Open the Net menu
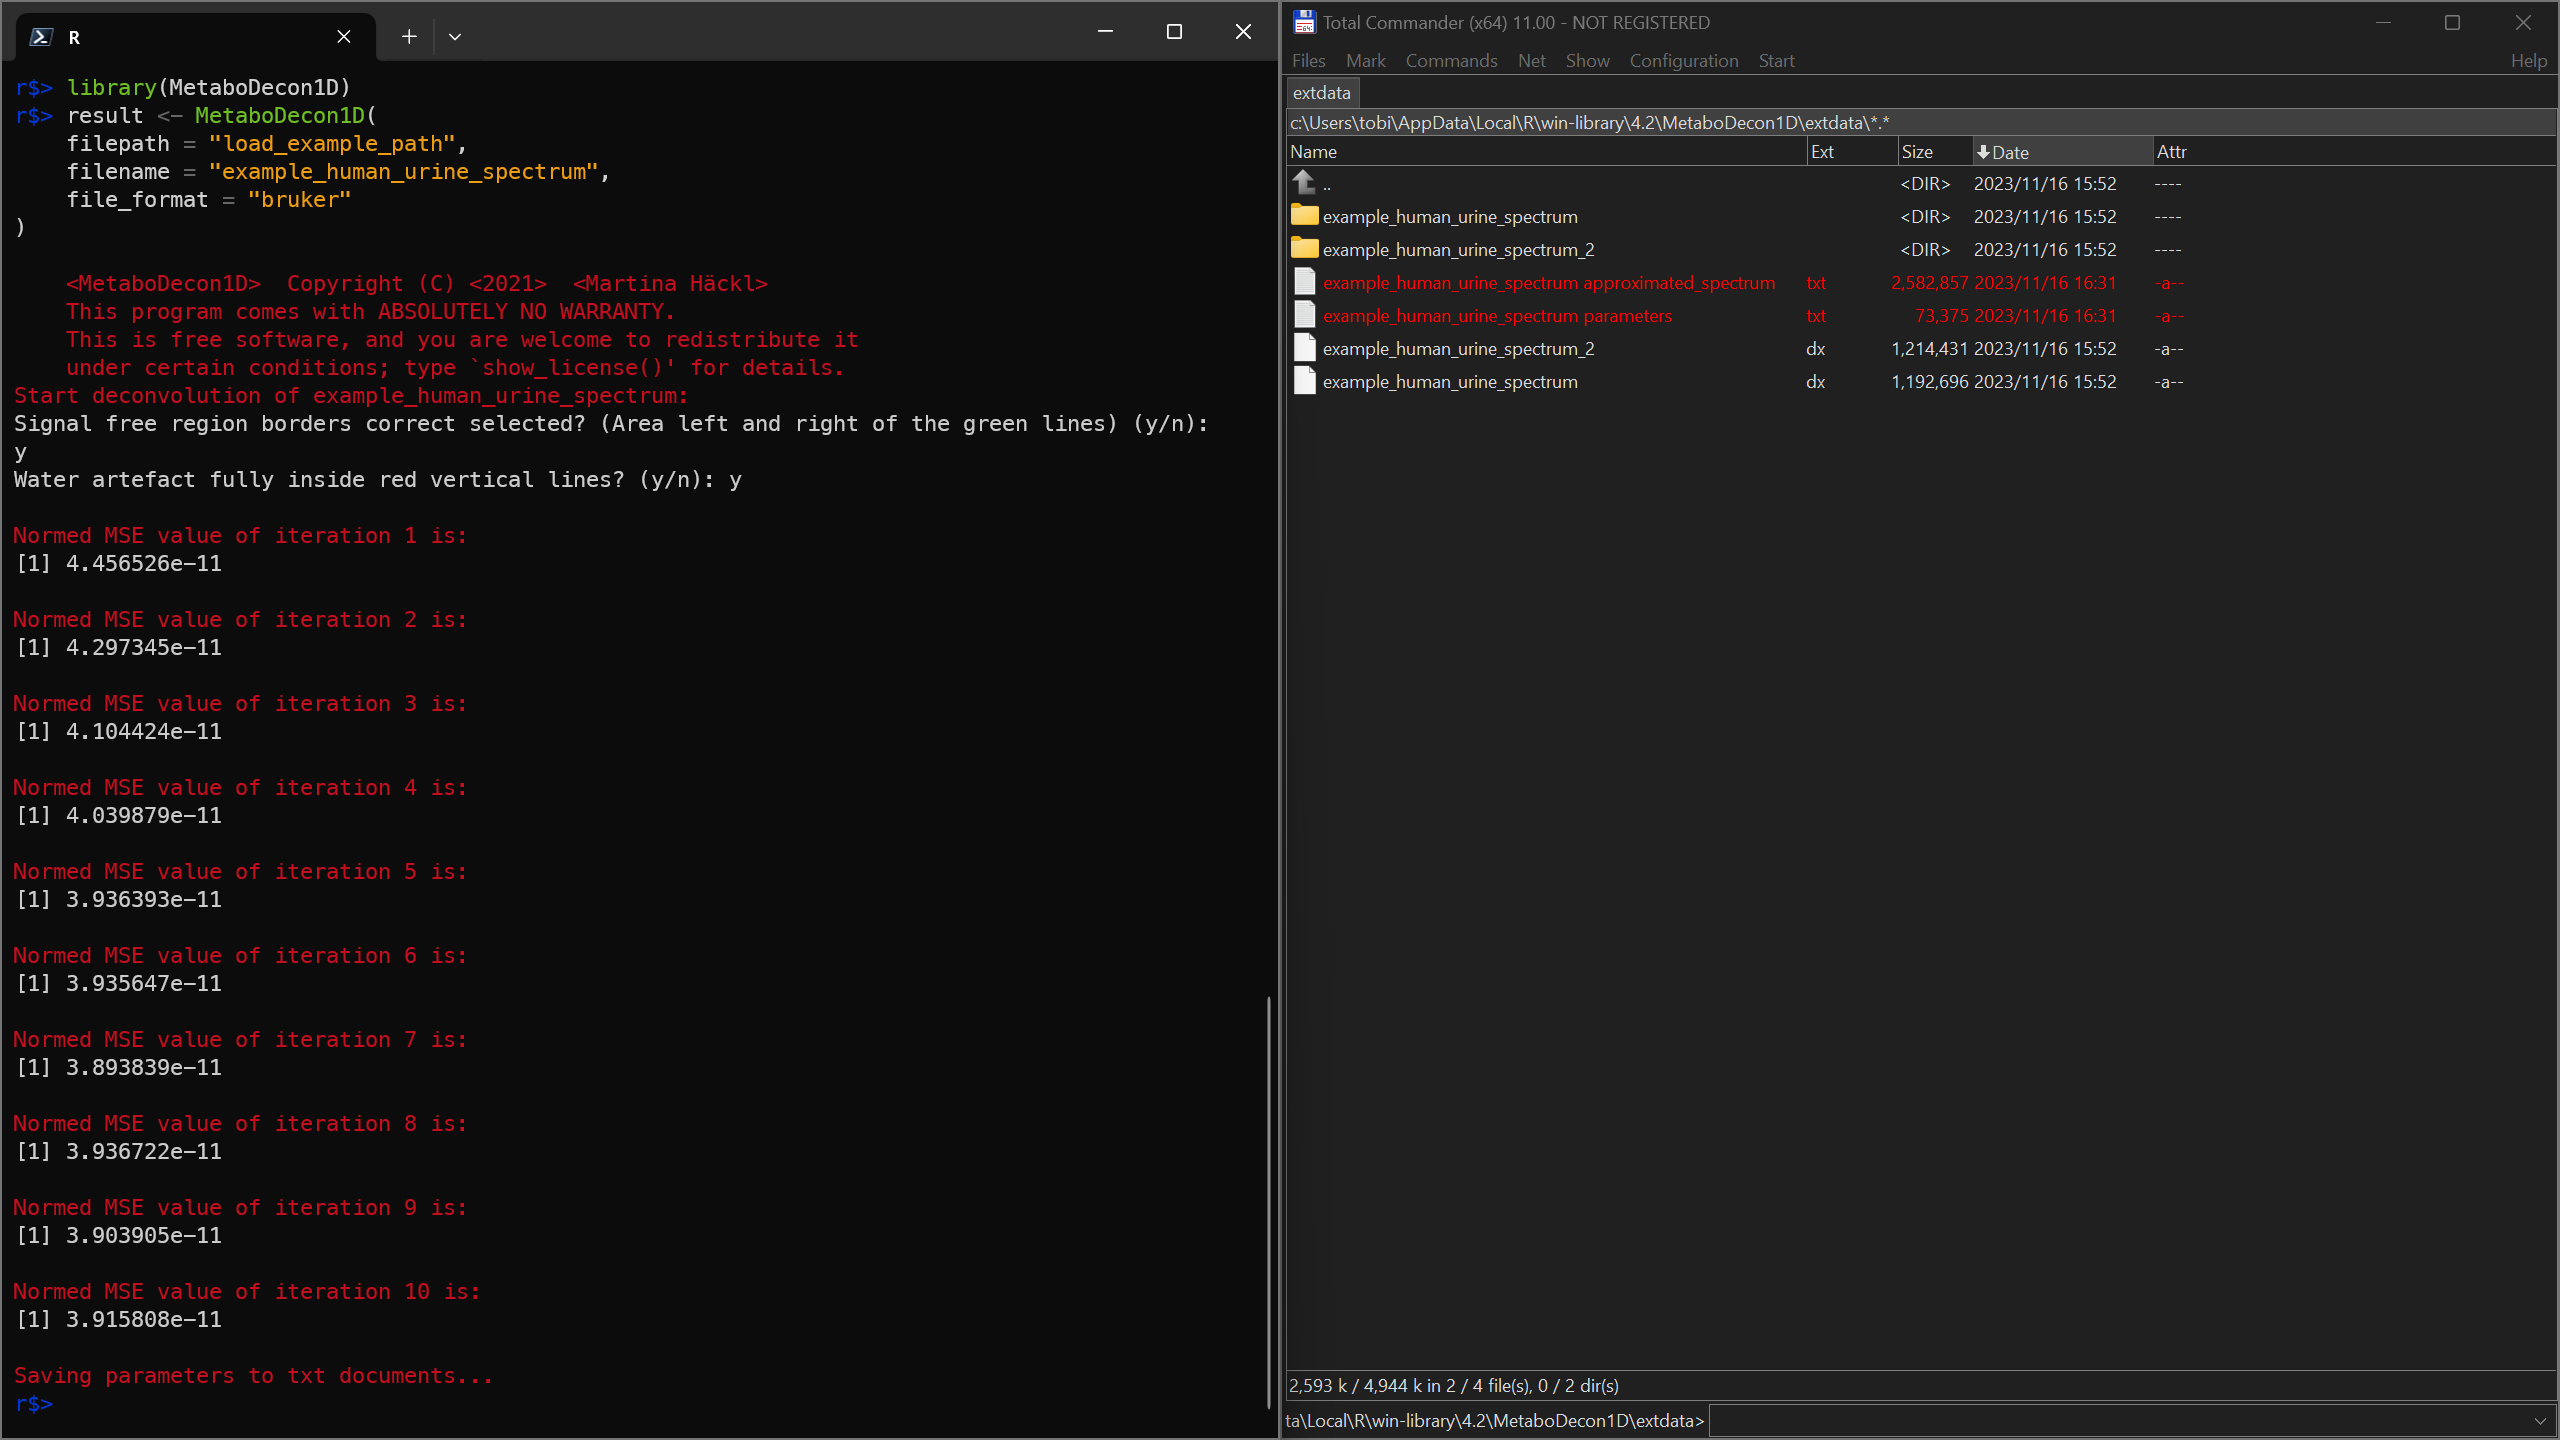 [1532, 61]
